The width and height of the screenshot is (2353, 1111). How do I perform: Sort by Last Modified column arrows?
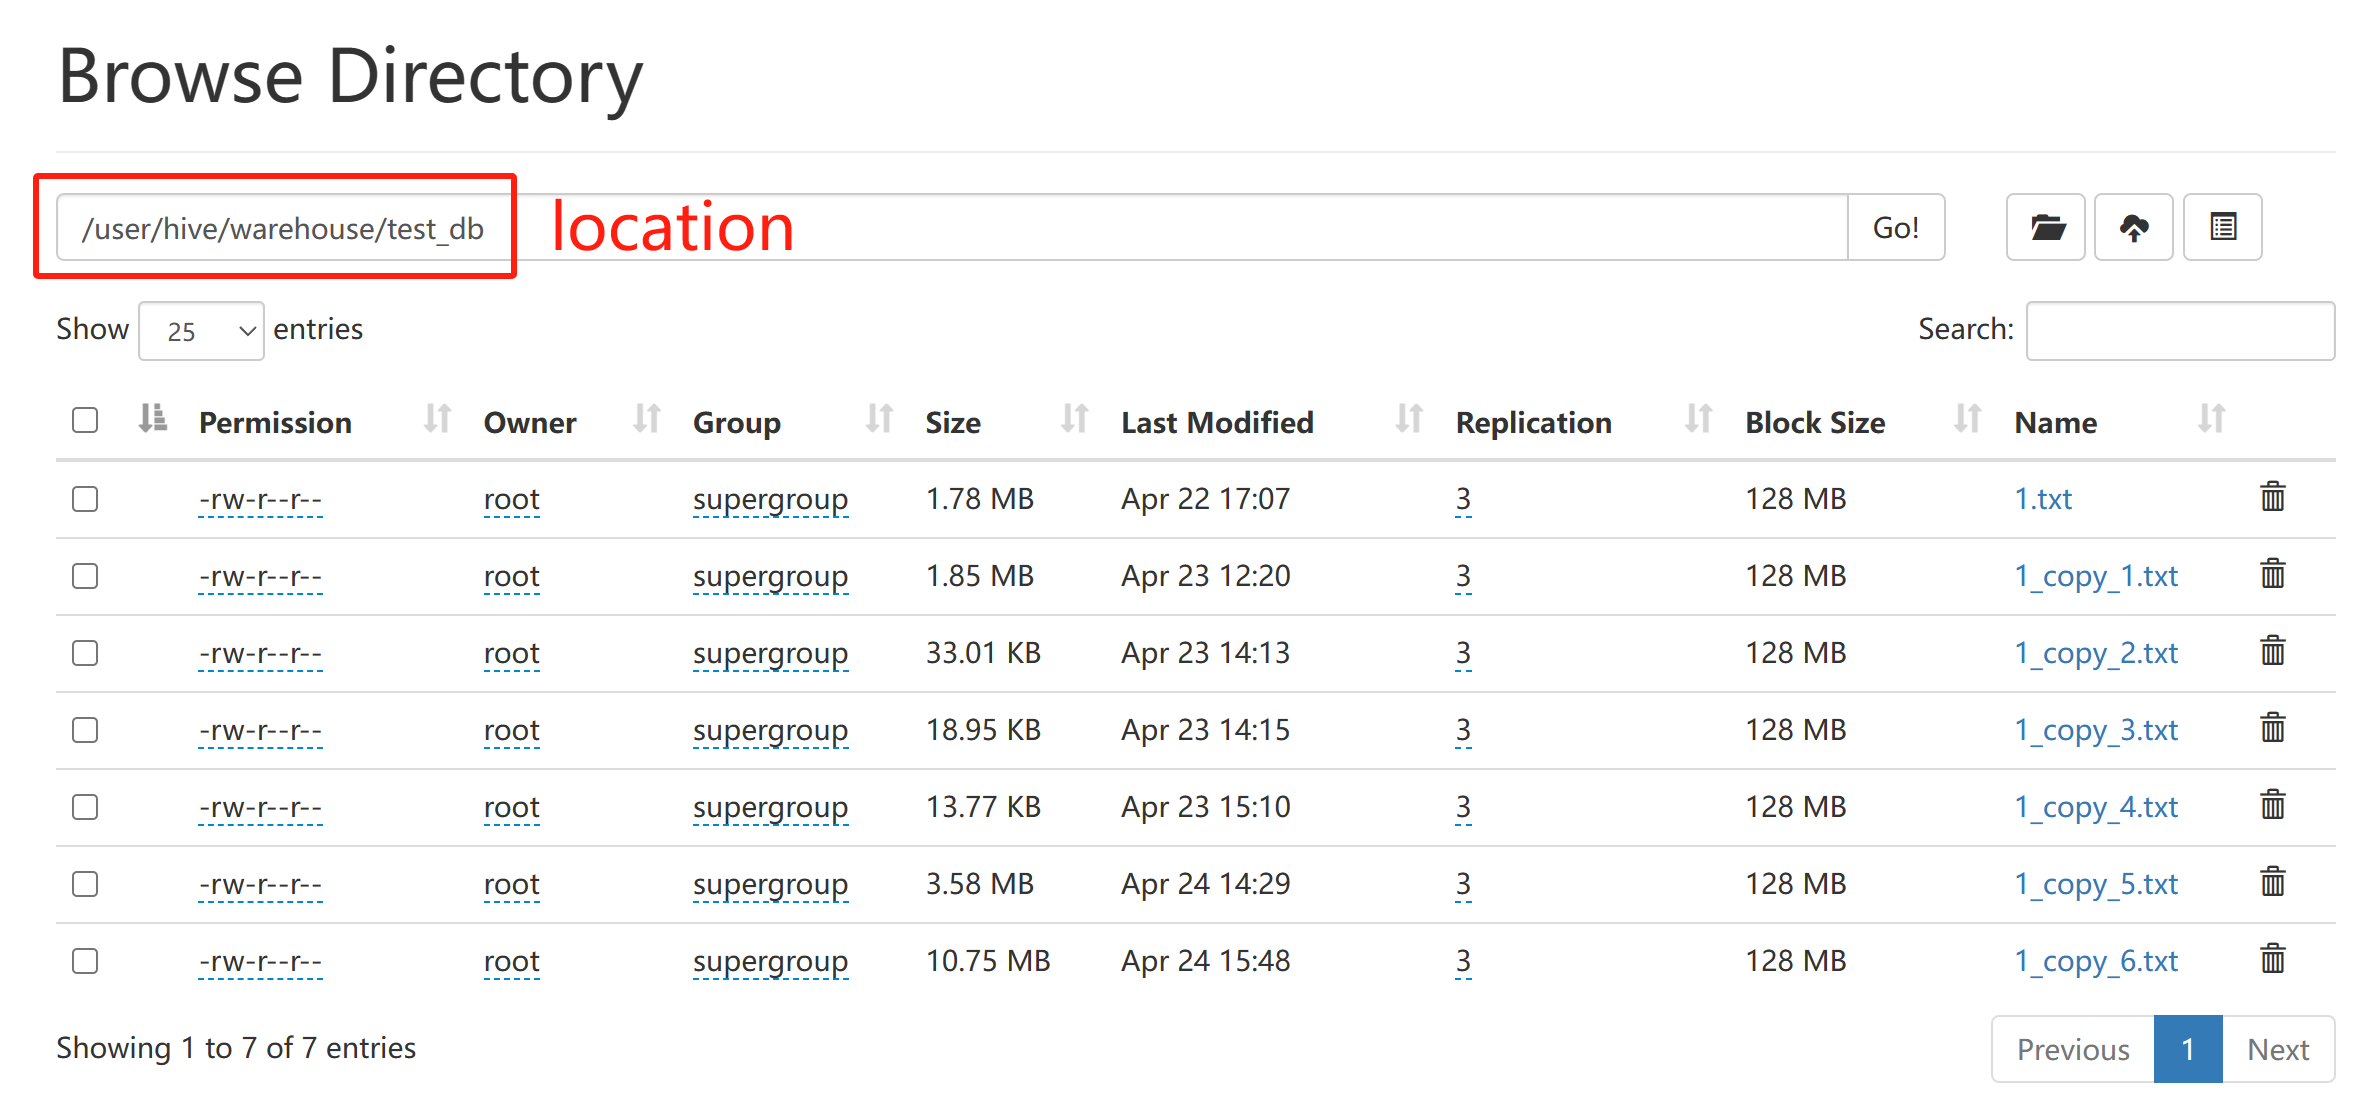click(1408, 419)
